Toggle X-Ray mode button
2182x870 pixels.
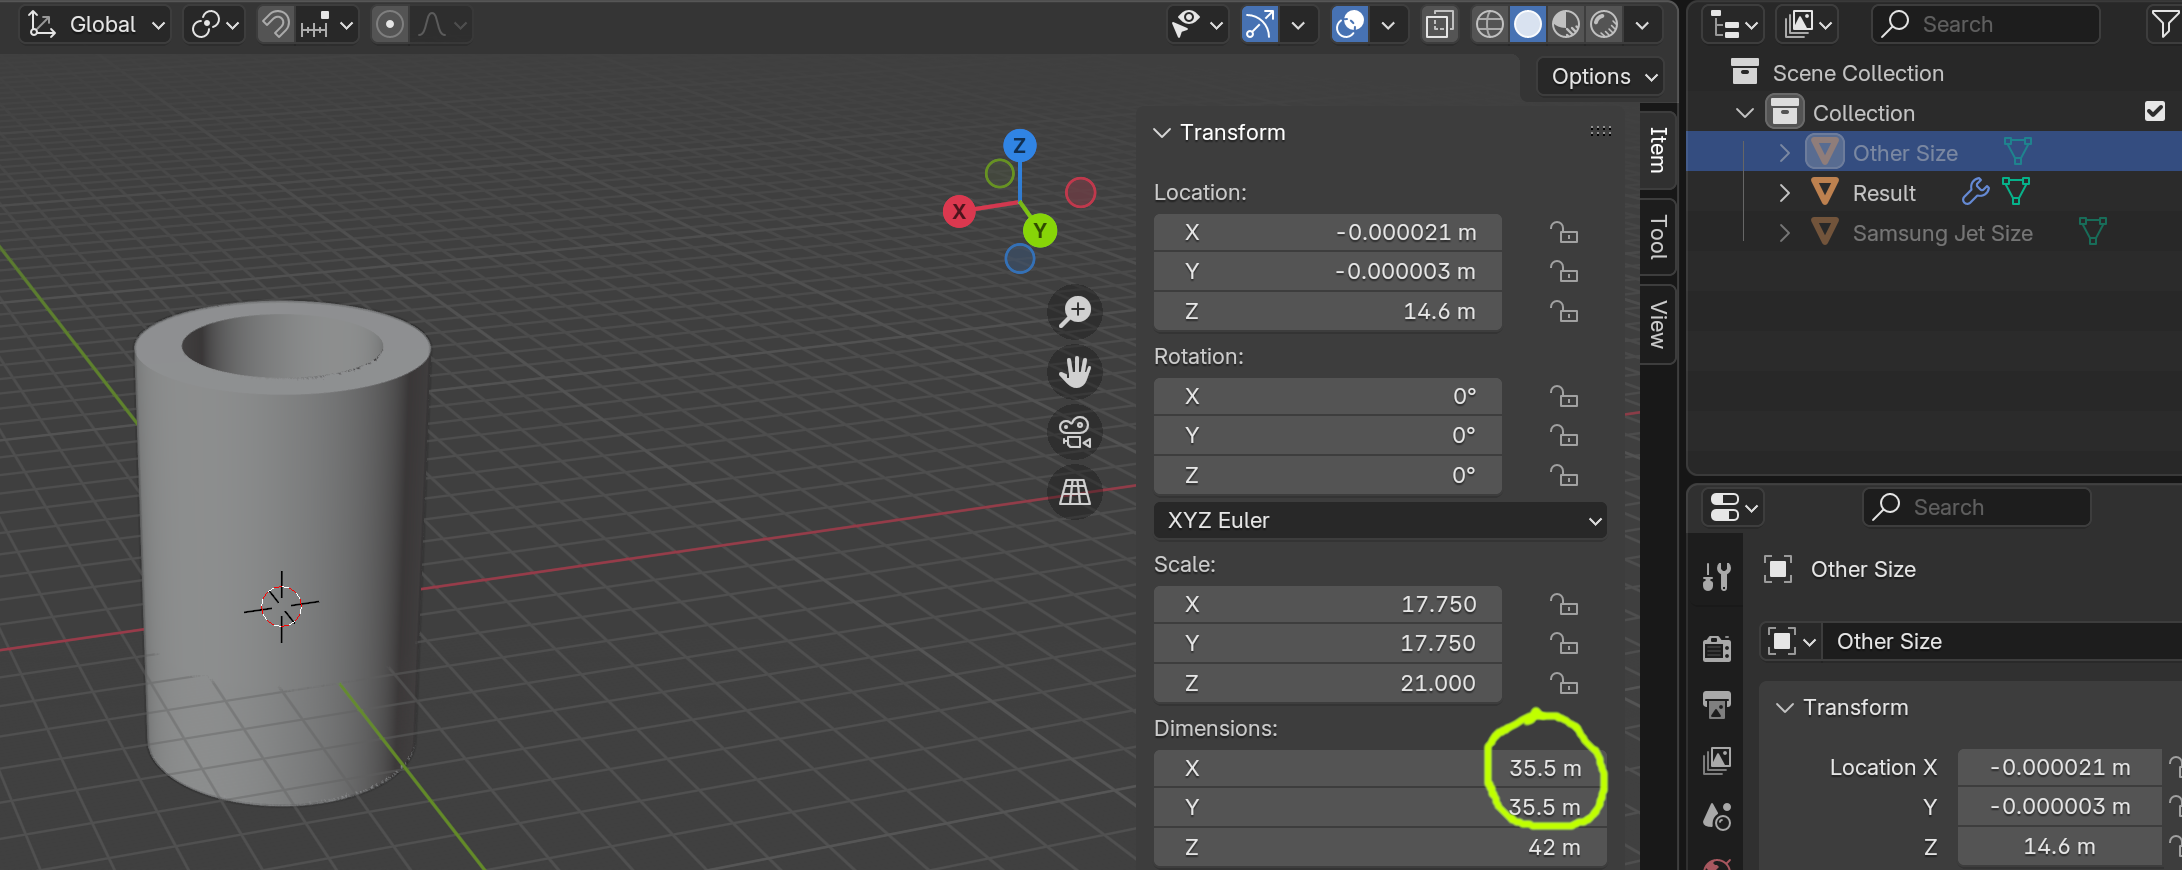click(x=1439, y=24)
